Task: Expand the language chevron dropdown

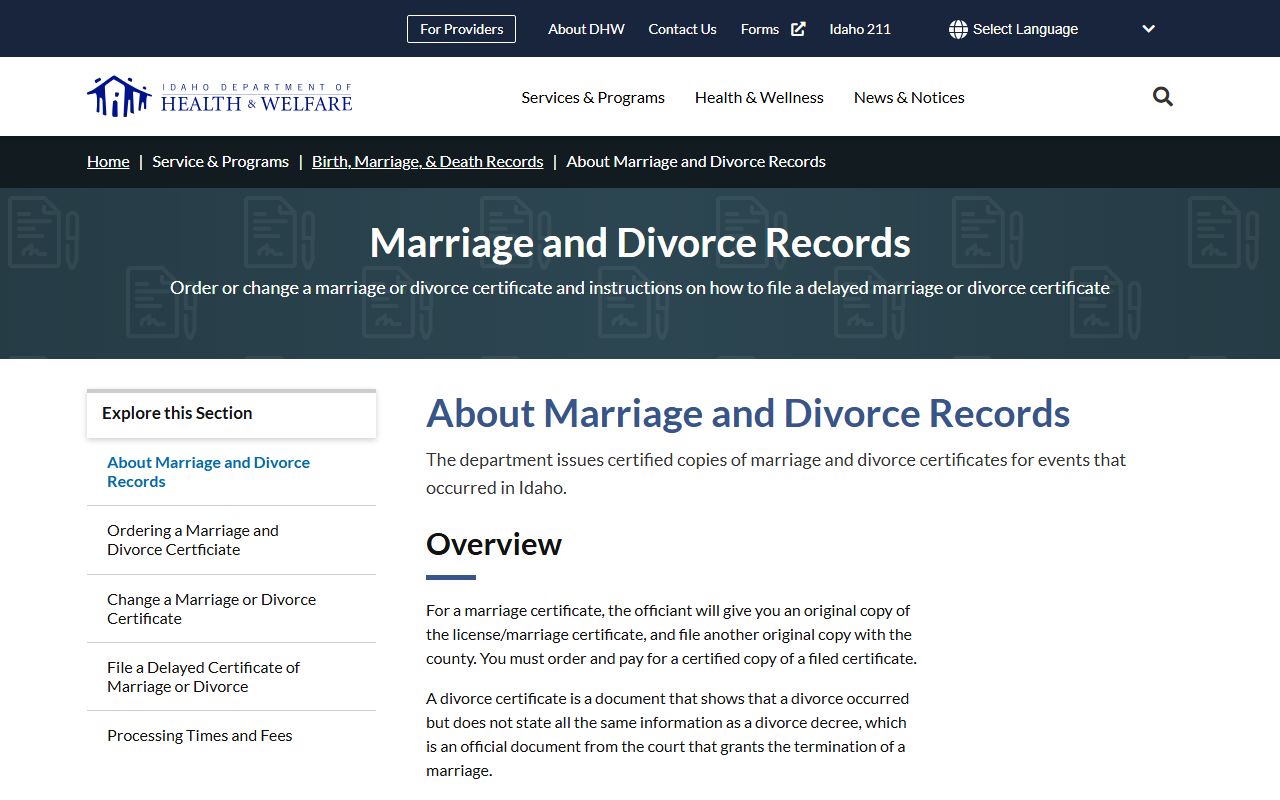Action: point(1148,29)
